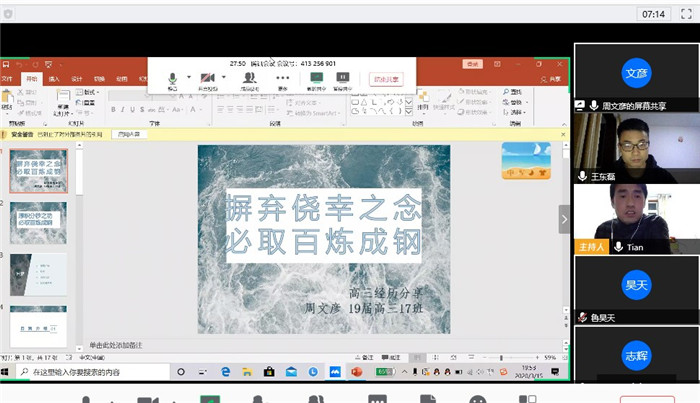Open the Insert ribbon tab
Viewport: 700px width, 403px height.
[54, 78]
